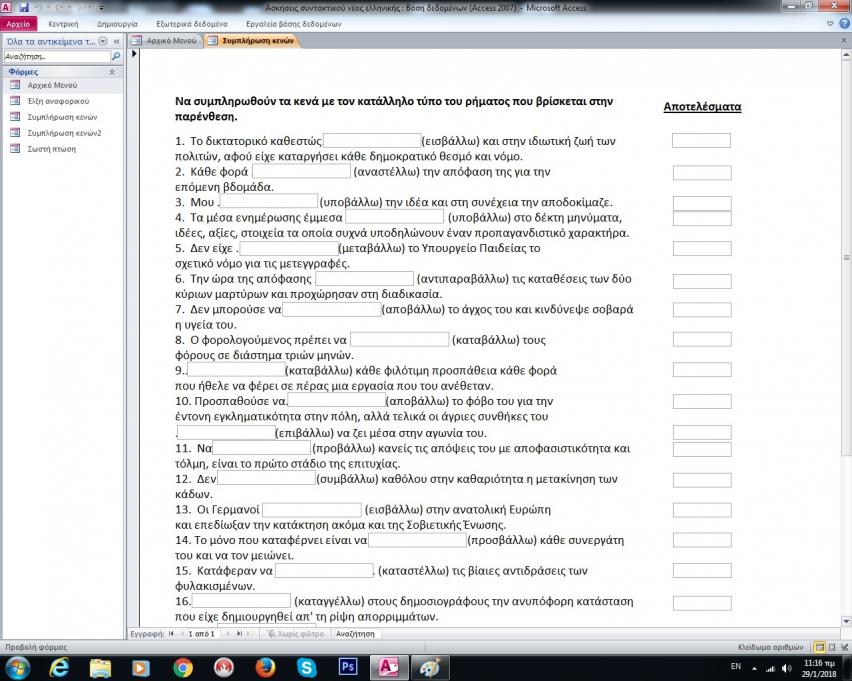This screenshot has width=852, height=681.
Task: Select the Συμπλήρωση κενών document tab
Action: [252, 41]
